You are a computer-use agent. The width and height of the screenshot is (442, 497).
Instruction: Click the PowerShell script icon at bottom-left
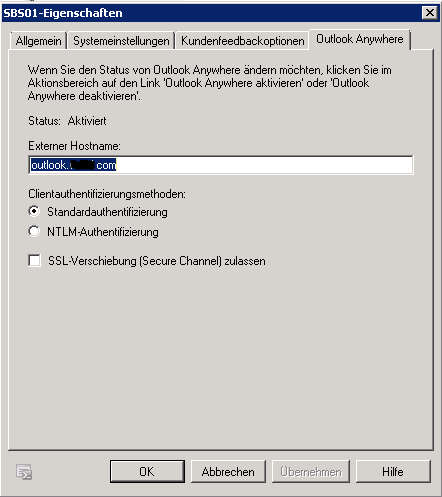point(24,472)
